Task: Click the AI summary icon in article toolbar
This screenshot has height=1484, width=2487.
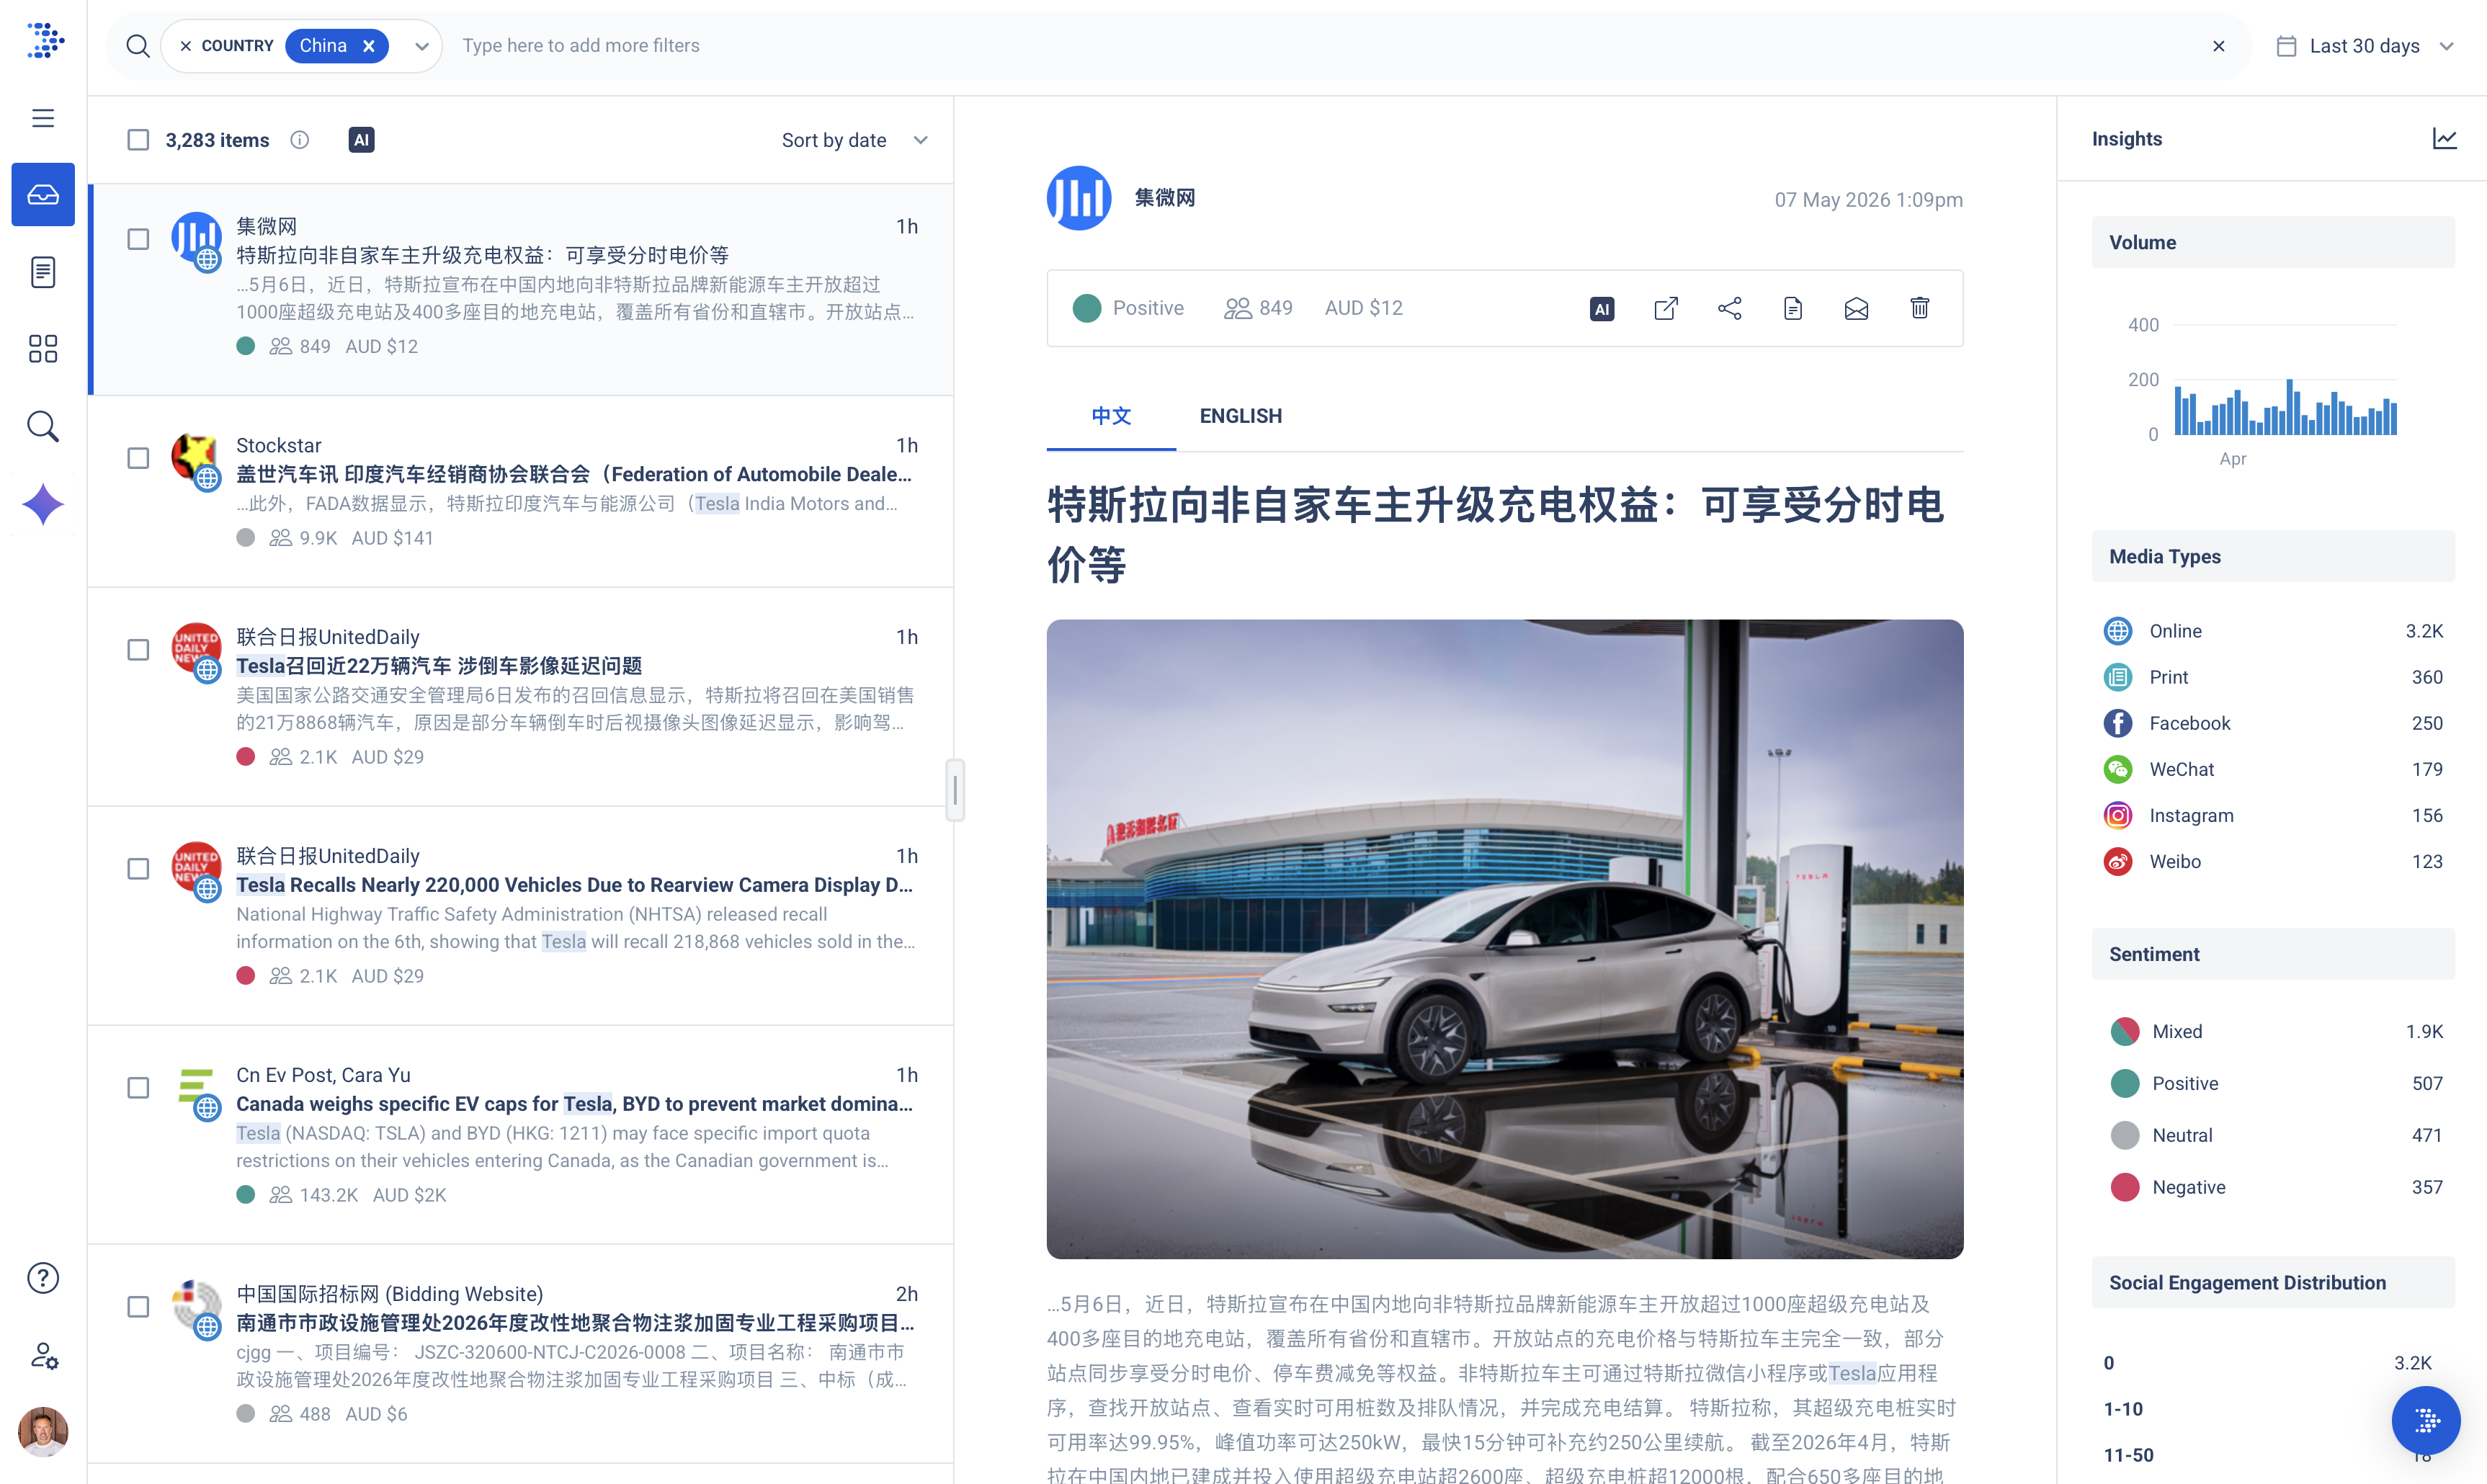Action: [x=1602, y=309]
